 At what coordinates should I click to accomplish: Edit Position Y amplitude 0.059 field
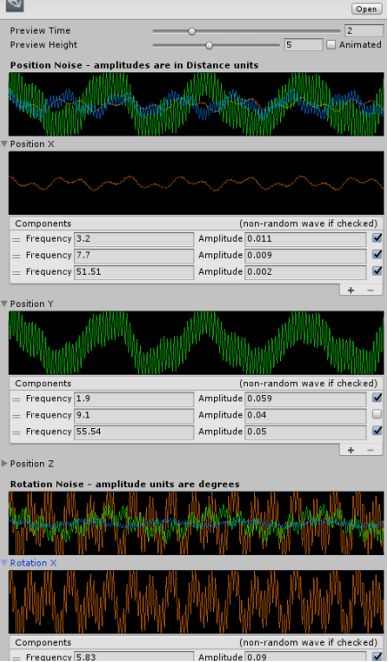coord(305,399)
